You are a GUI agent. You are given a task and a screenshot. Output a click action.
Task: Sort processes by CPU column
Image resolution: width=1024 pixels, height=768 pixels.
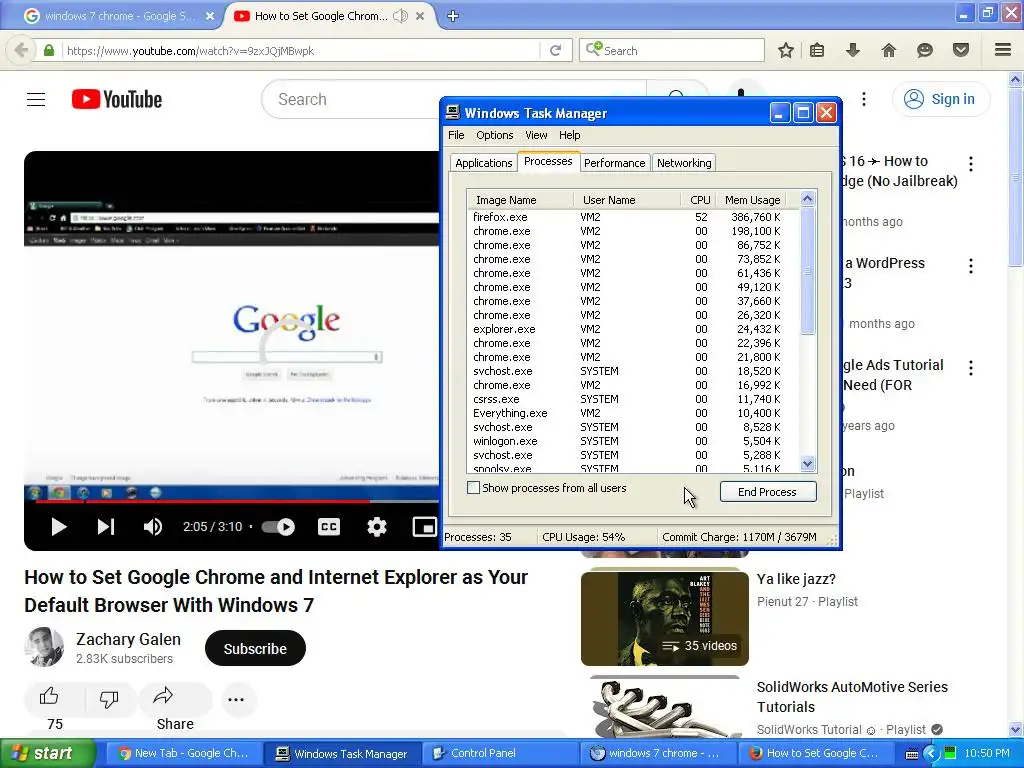(697, 200)
